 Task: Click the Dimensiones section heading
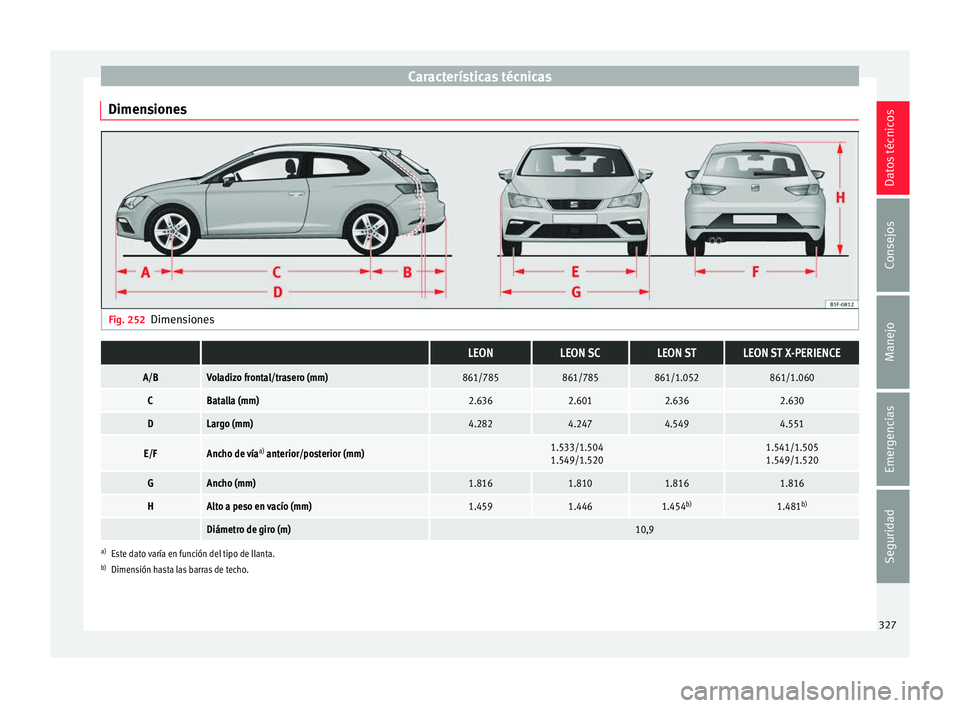(148, 109)
